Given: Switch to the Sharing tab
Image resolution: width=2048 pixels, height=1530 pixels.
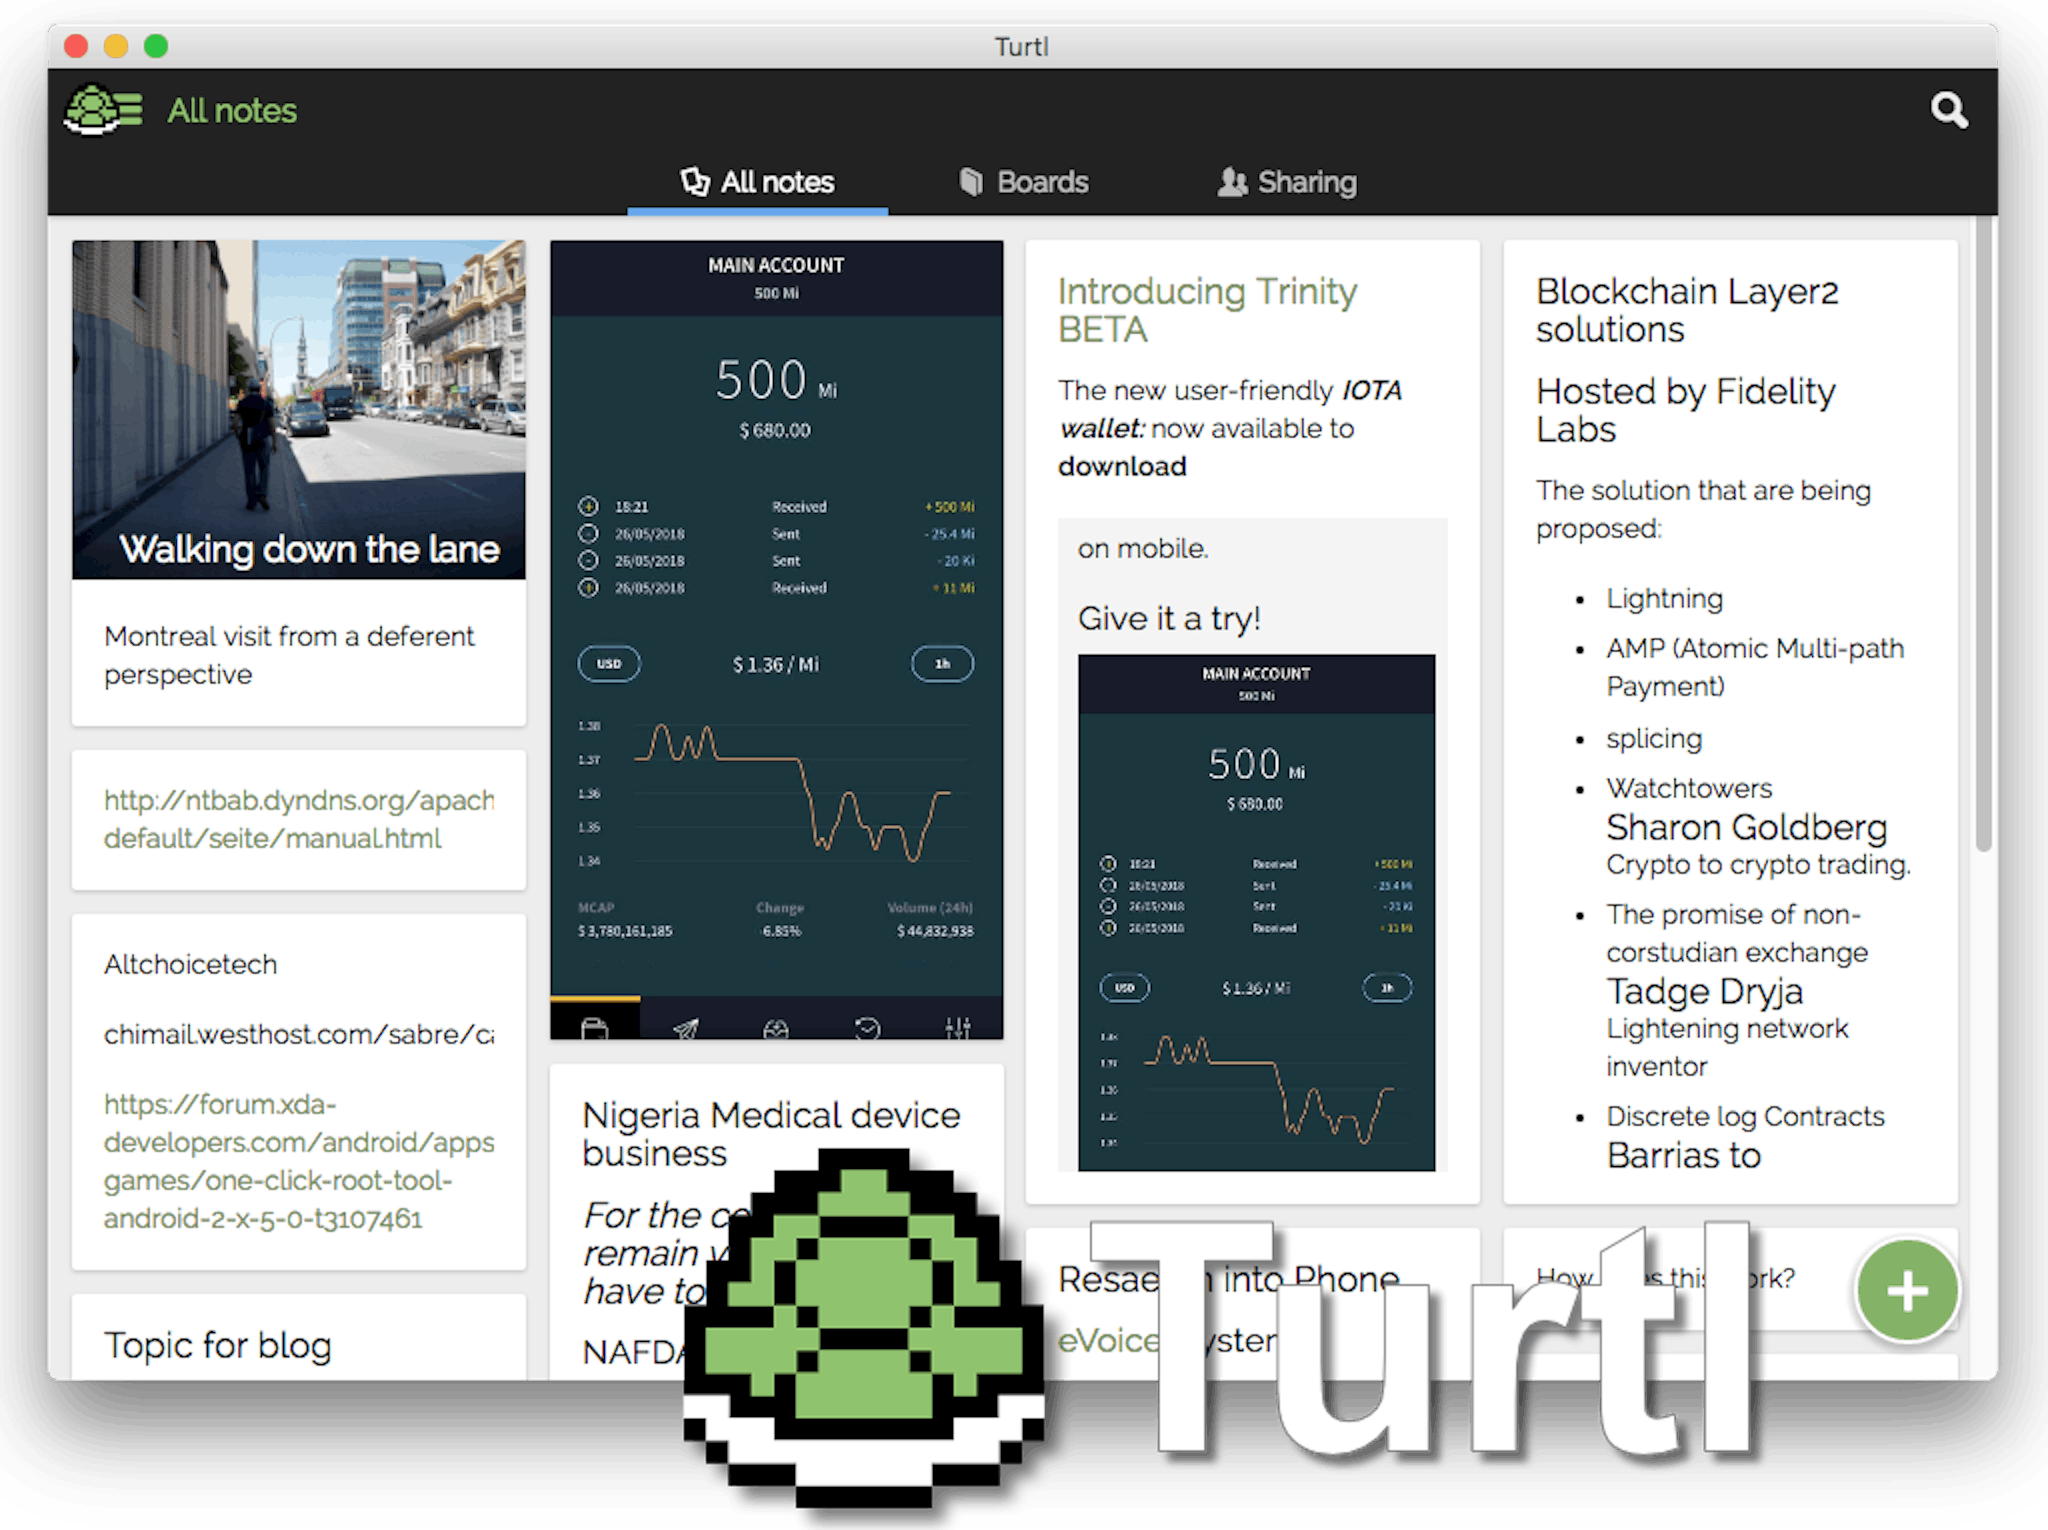Looking at the screenshot, I should tap(1287, 182).
